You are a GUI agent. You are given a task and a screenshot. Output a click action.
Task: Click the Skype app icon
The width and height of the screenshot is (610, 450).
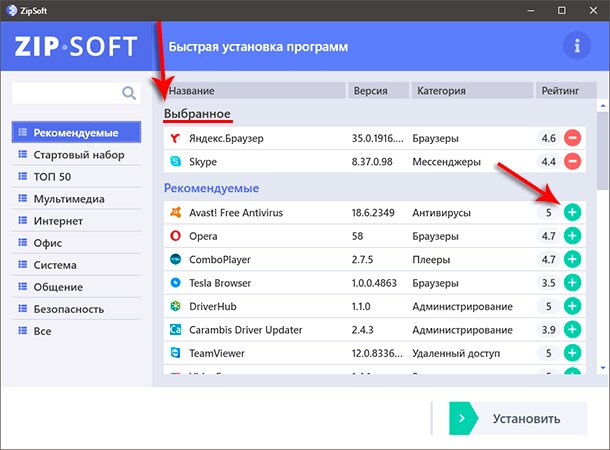(x=175, y=161)
